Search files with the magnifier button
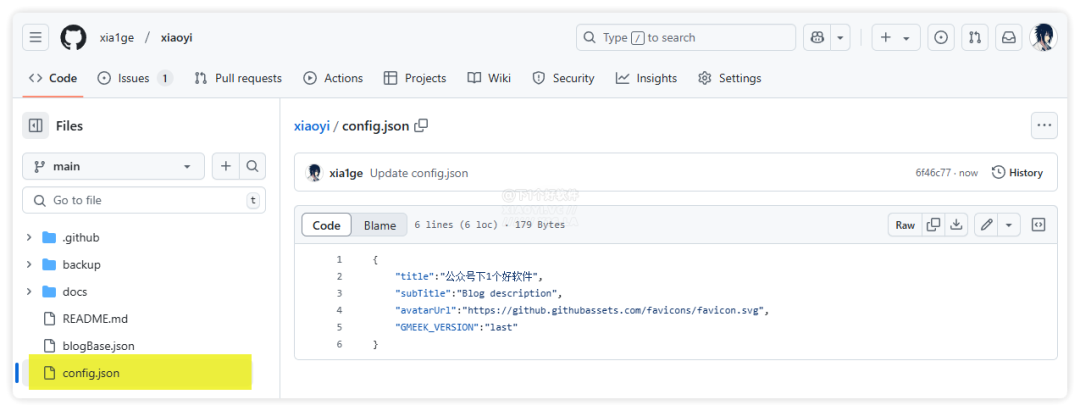The image size is (1080, 411). (254, 166)
